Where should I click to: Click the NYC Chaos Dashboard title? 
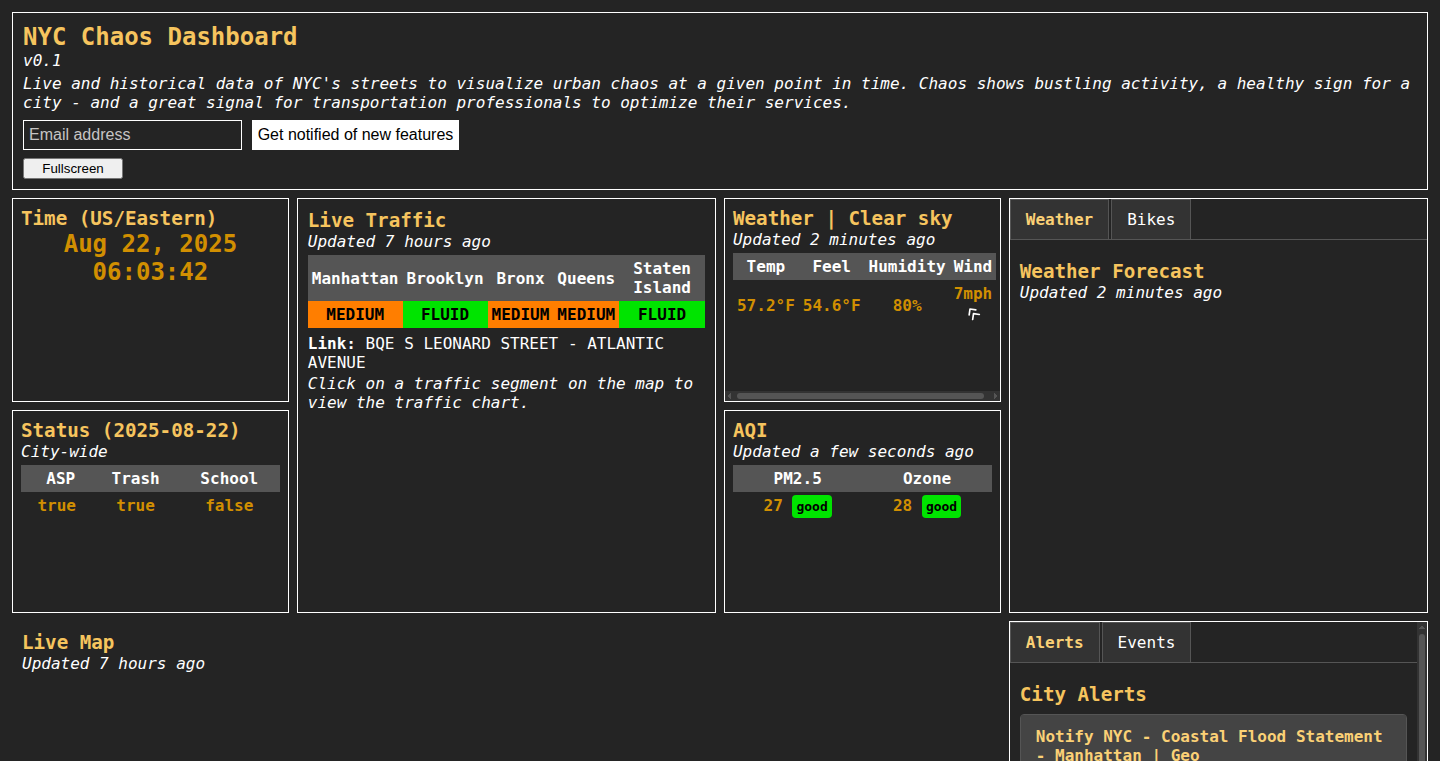160,37
